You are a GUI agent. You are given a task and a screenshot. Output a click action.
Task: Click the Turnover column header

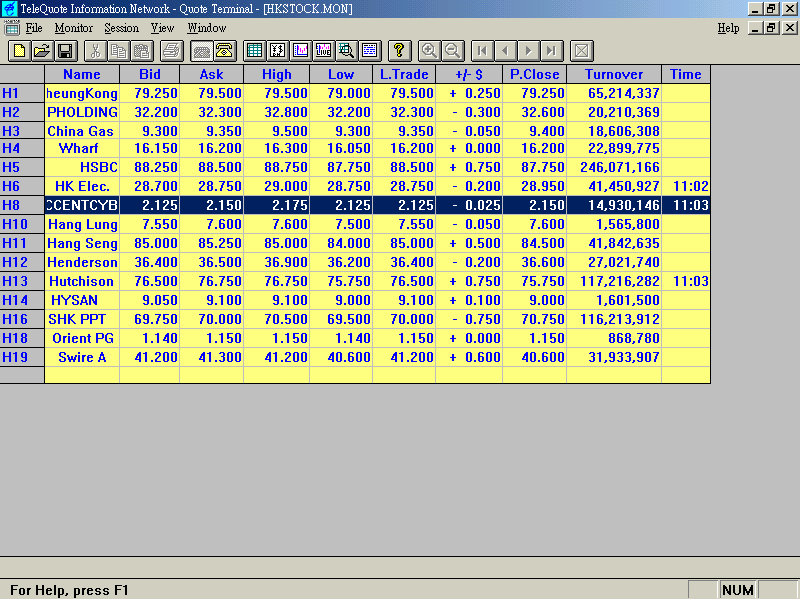(614, 74)
